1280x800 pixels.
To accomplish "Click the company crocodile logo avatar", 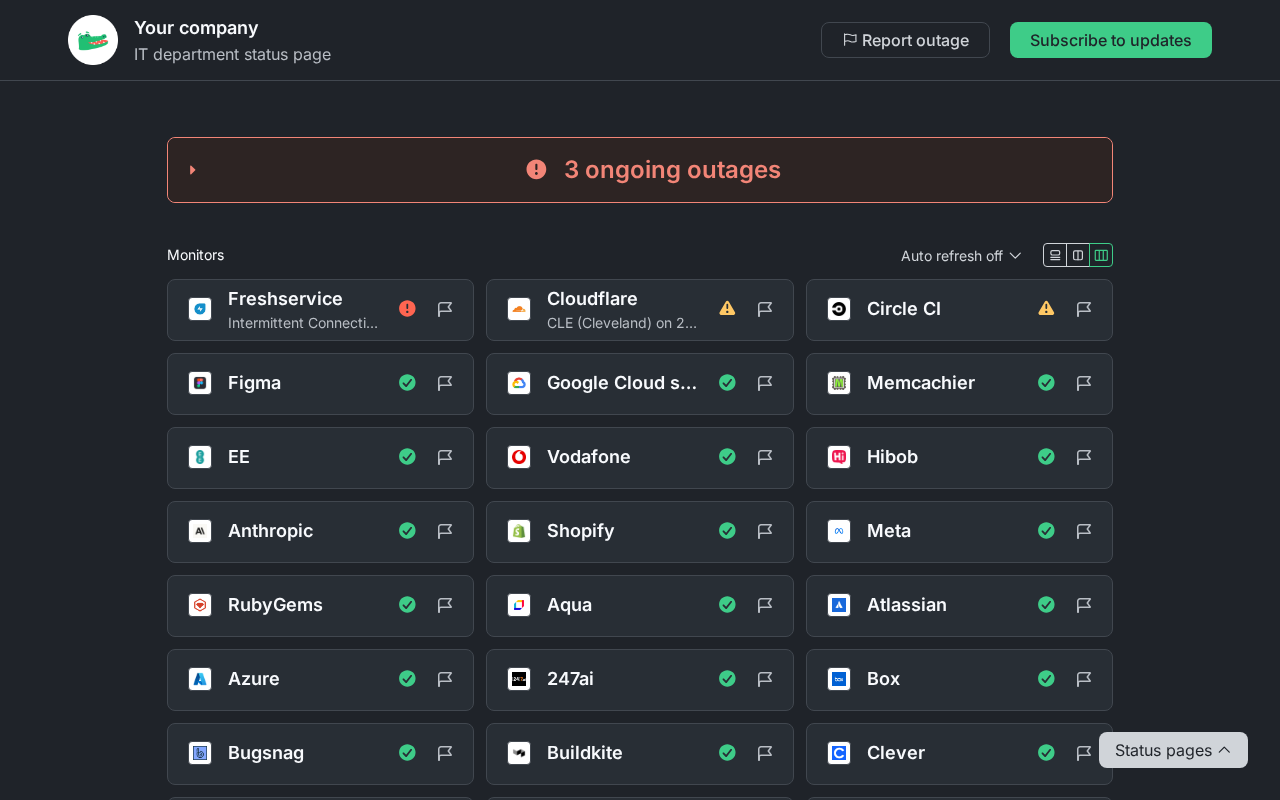I will point(93,40).
